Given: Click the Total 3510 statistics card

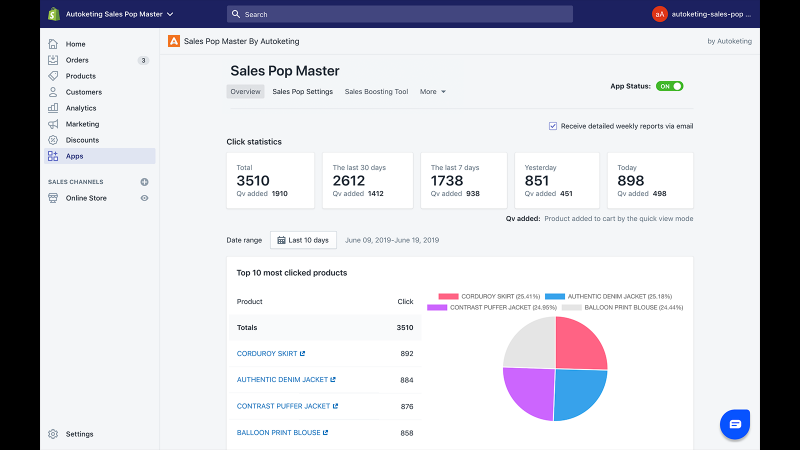Looking at the screenshot, I should point(270,181).
